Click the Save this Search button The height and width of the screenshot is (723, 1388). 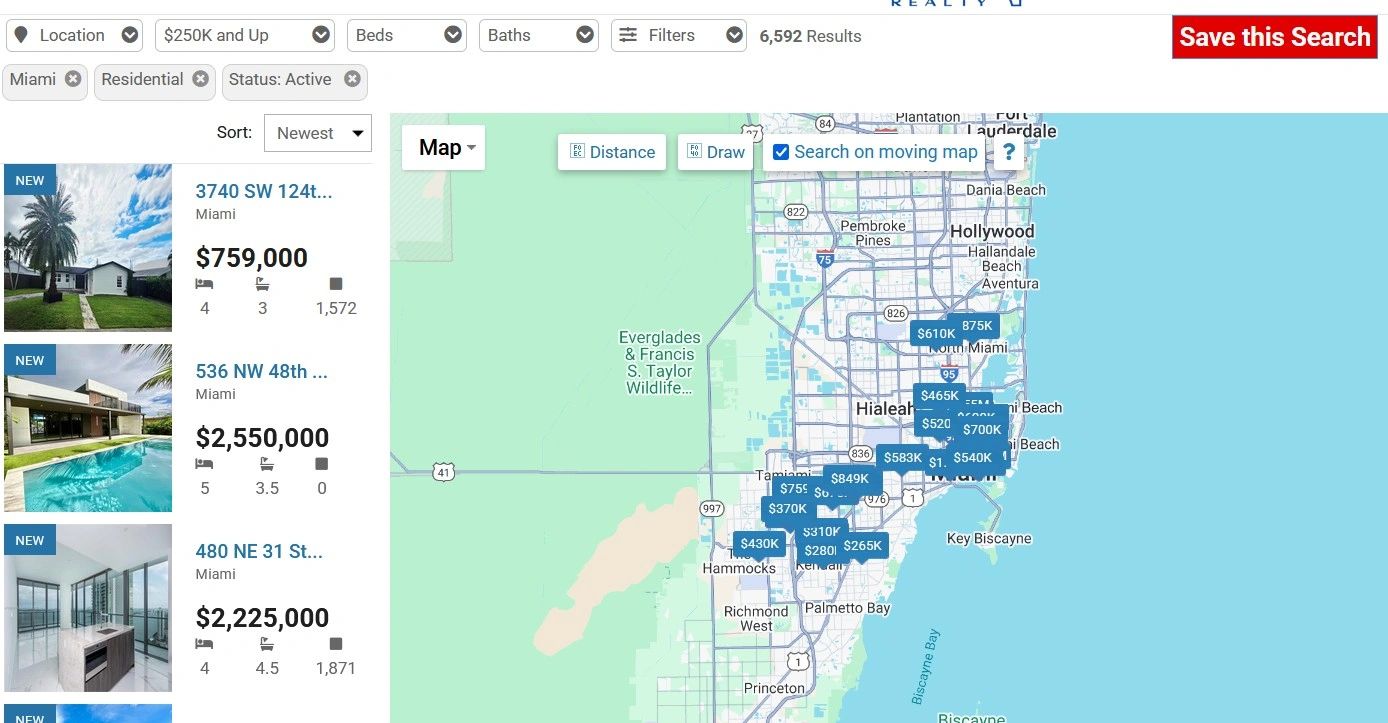[x=1274, y=37]
